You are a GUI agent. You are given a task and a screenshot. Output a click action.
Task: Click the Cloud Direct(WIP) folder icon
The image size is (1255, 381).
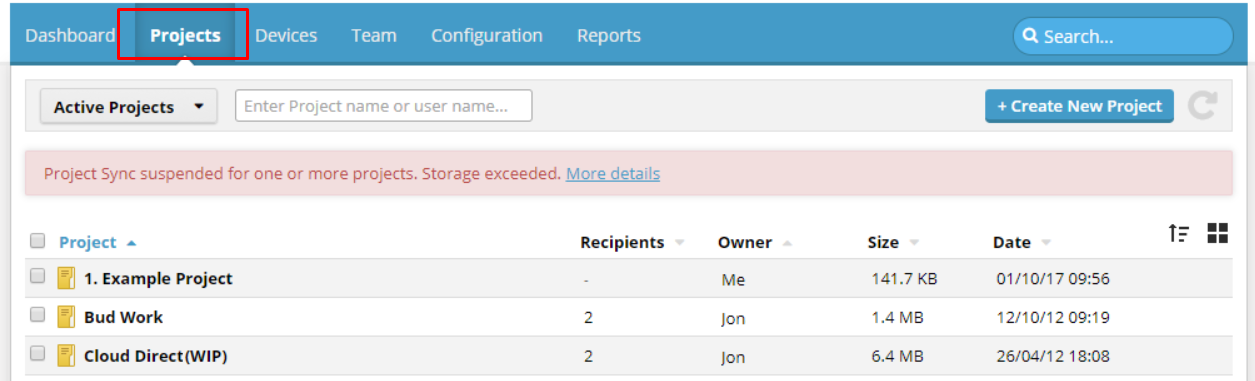click(x=66, y=355)
